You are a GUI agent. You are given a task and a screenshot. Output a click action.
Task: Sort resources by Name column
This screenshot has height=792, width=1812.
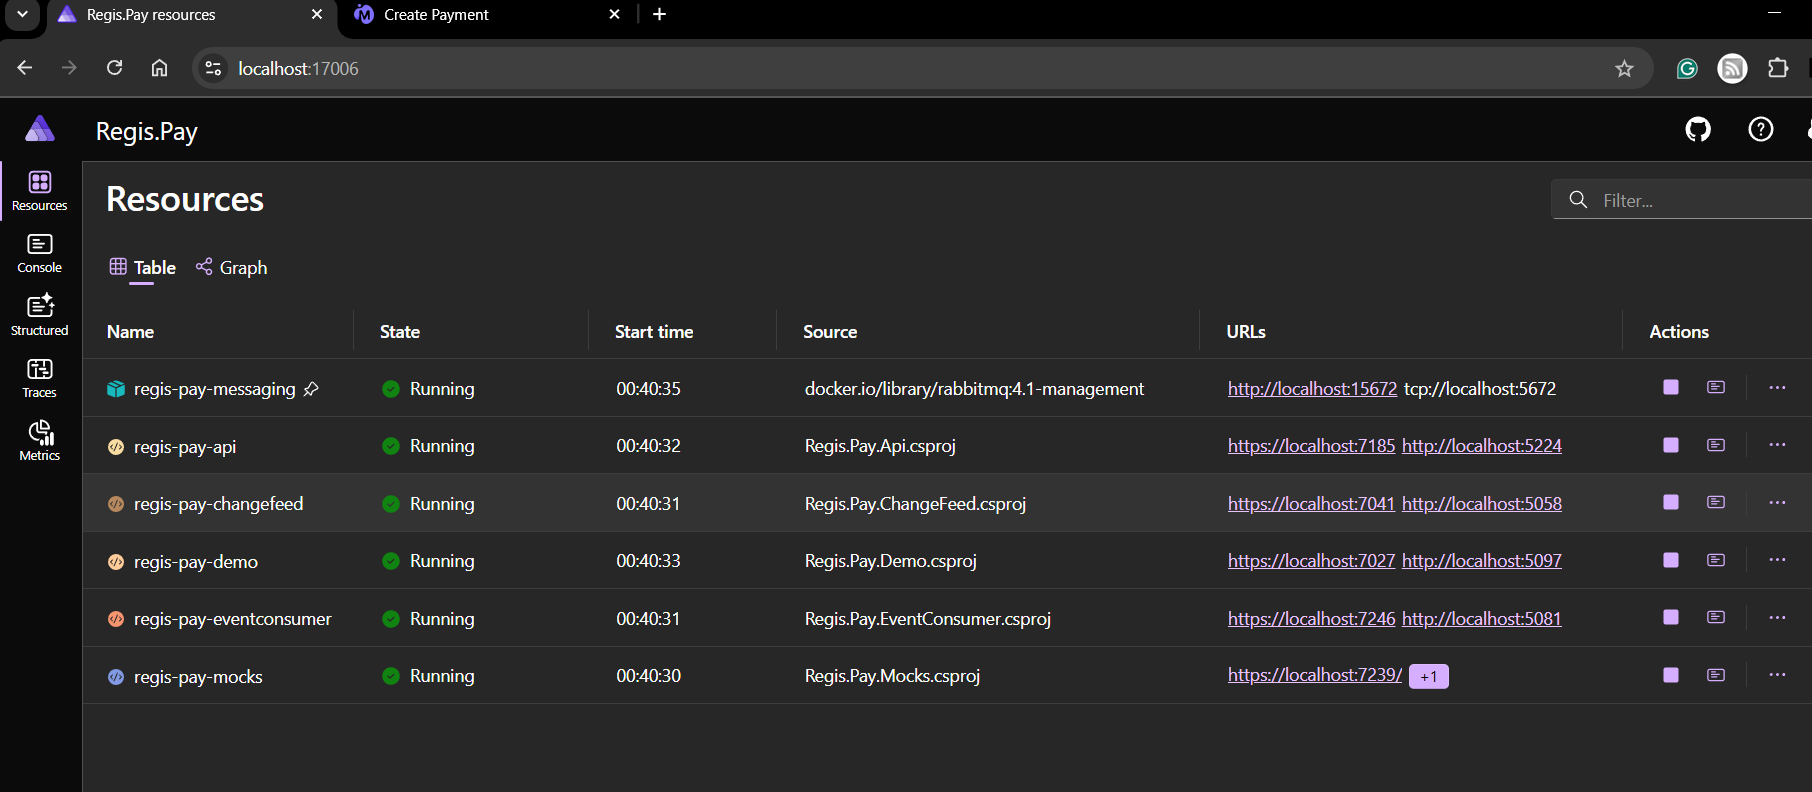131,332
